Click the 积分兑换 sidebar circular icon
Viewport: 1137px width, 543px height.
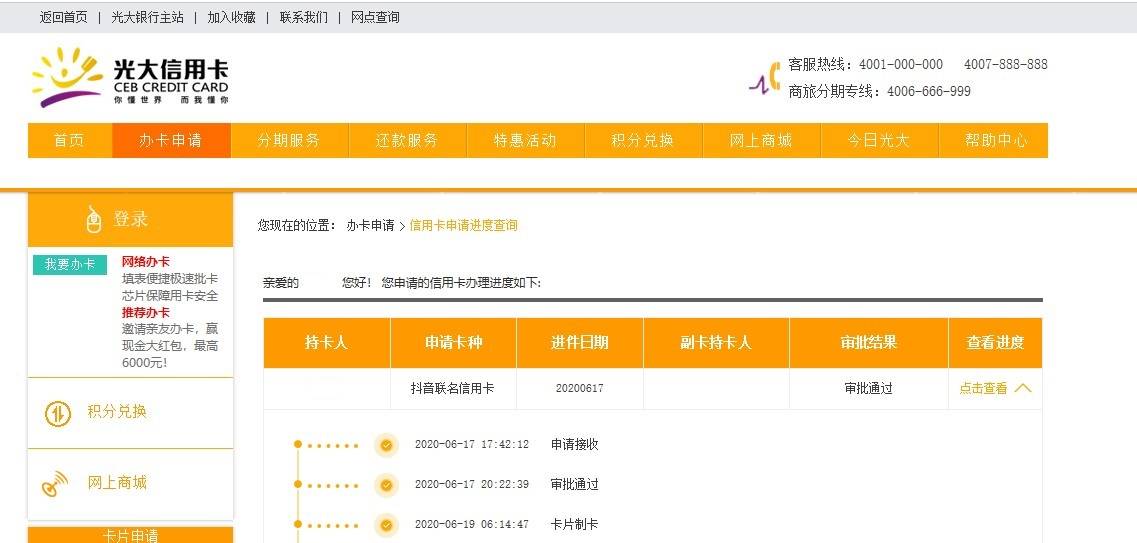coord(58,413)
